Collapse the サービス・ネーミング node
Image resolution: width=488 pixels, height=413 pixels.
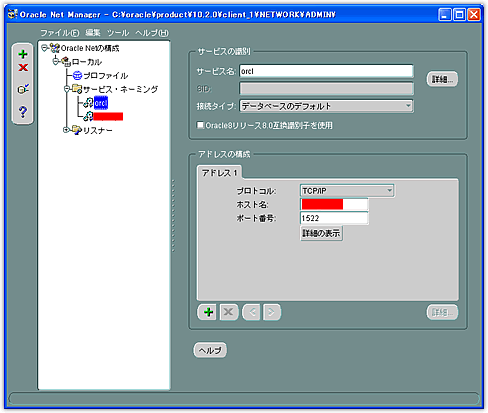pos(67,89)
